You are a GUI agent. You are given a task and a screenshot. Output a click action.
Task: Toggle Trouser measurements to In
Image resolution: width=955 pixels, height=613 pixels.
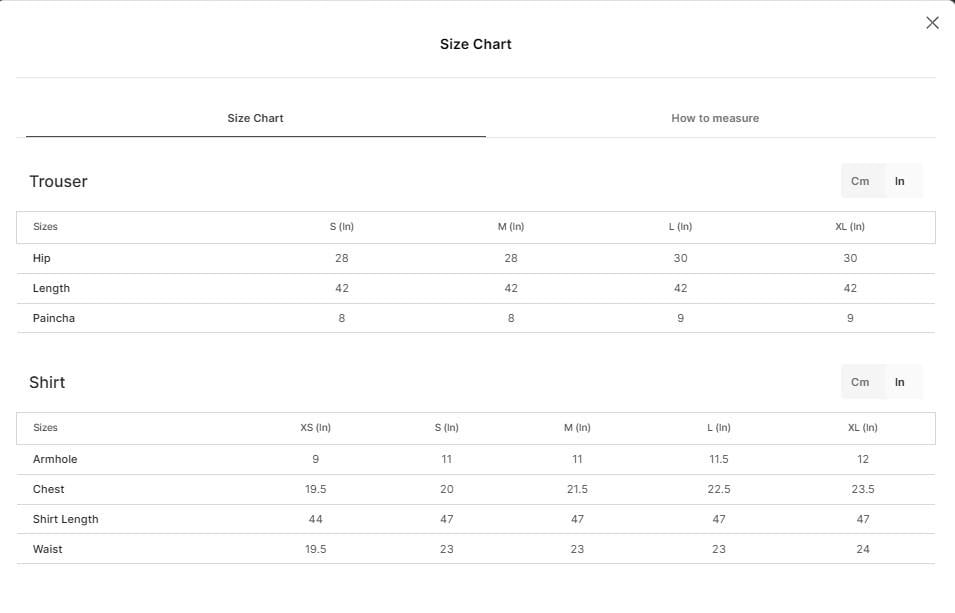coord(900,181)
